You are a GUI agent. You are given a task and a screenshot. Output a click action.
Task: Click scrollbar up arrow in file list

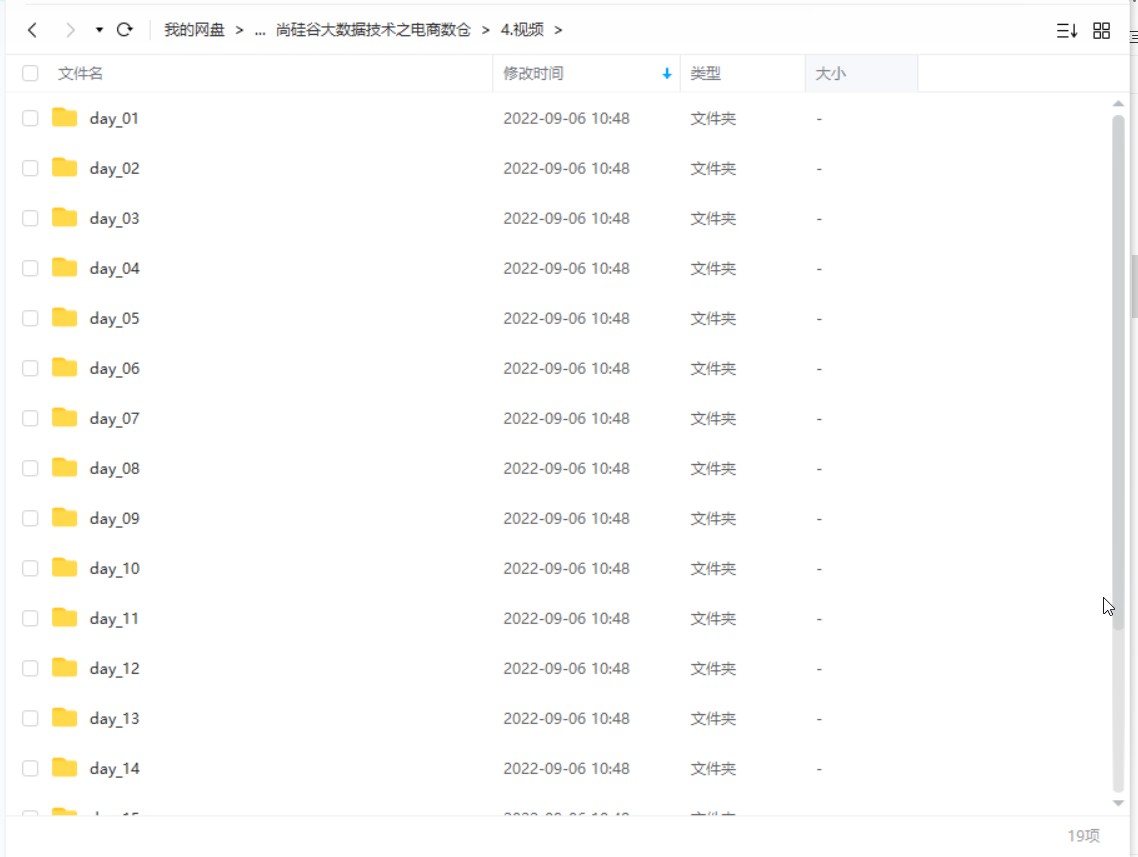point(1118,104)
